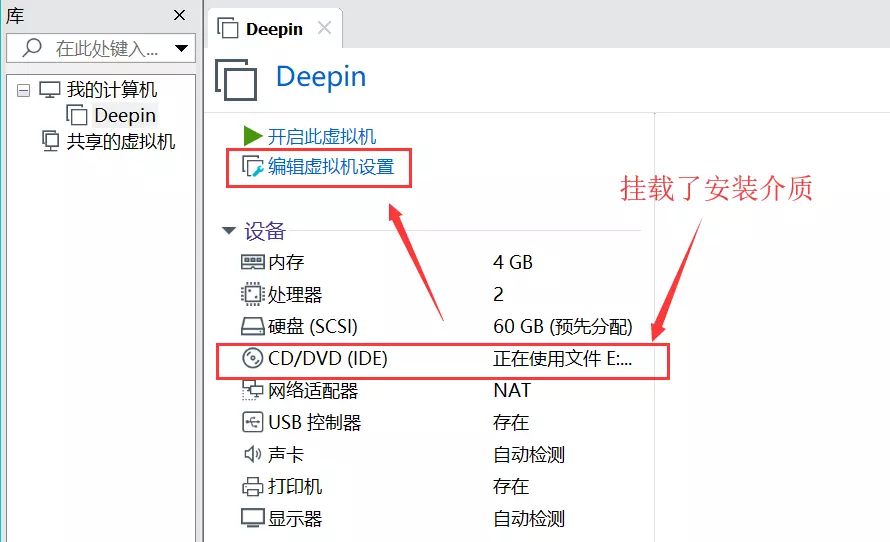Click the network adapter icon beside 网络适配器

253,390
